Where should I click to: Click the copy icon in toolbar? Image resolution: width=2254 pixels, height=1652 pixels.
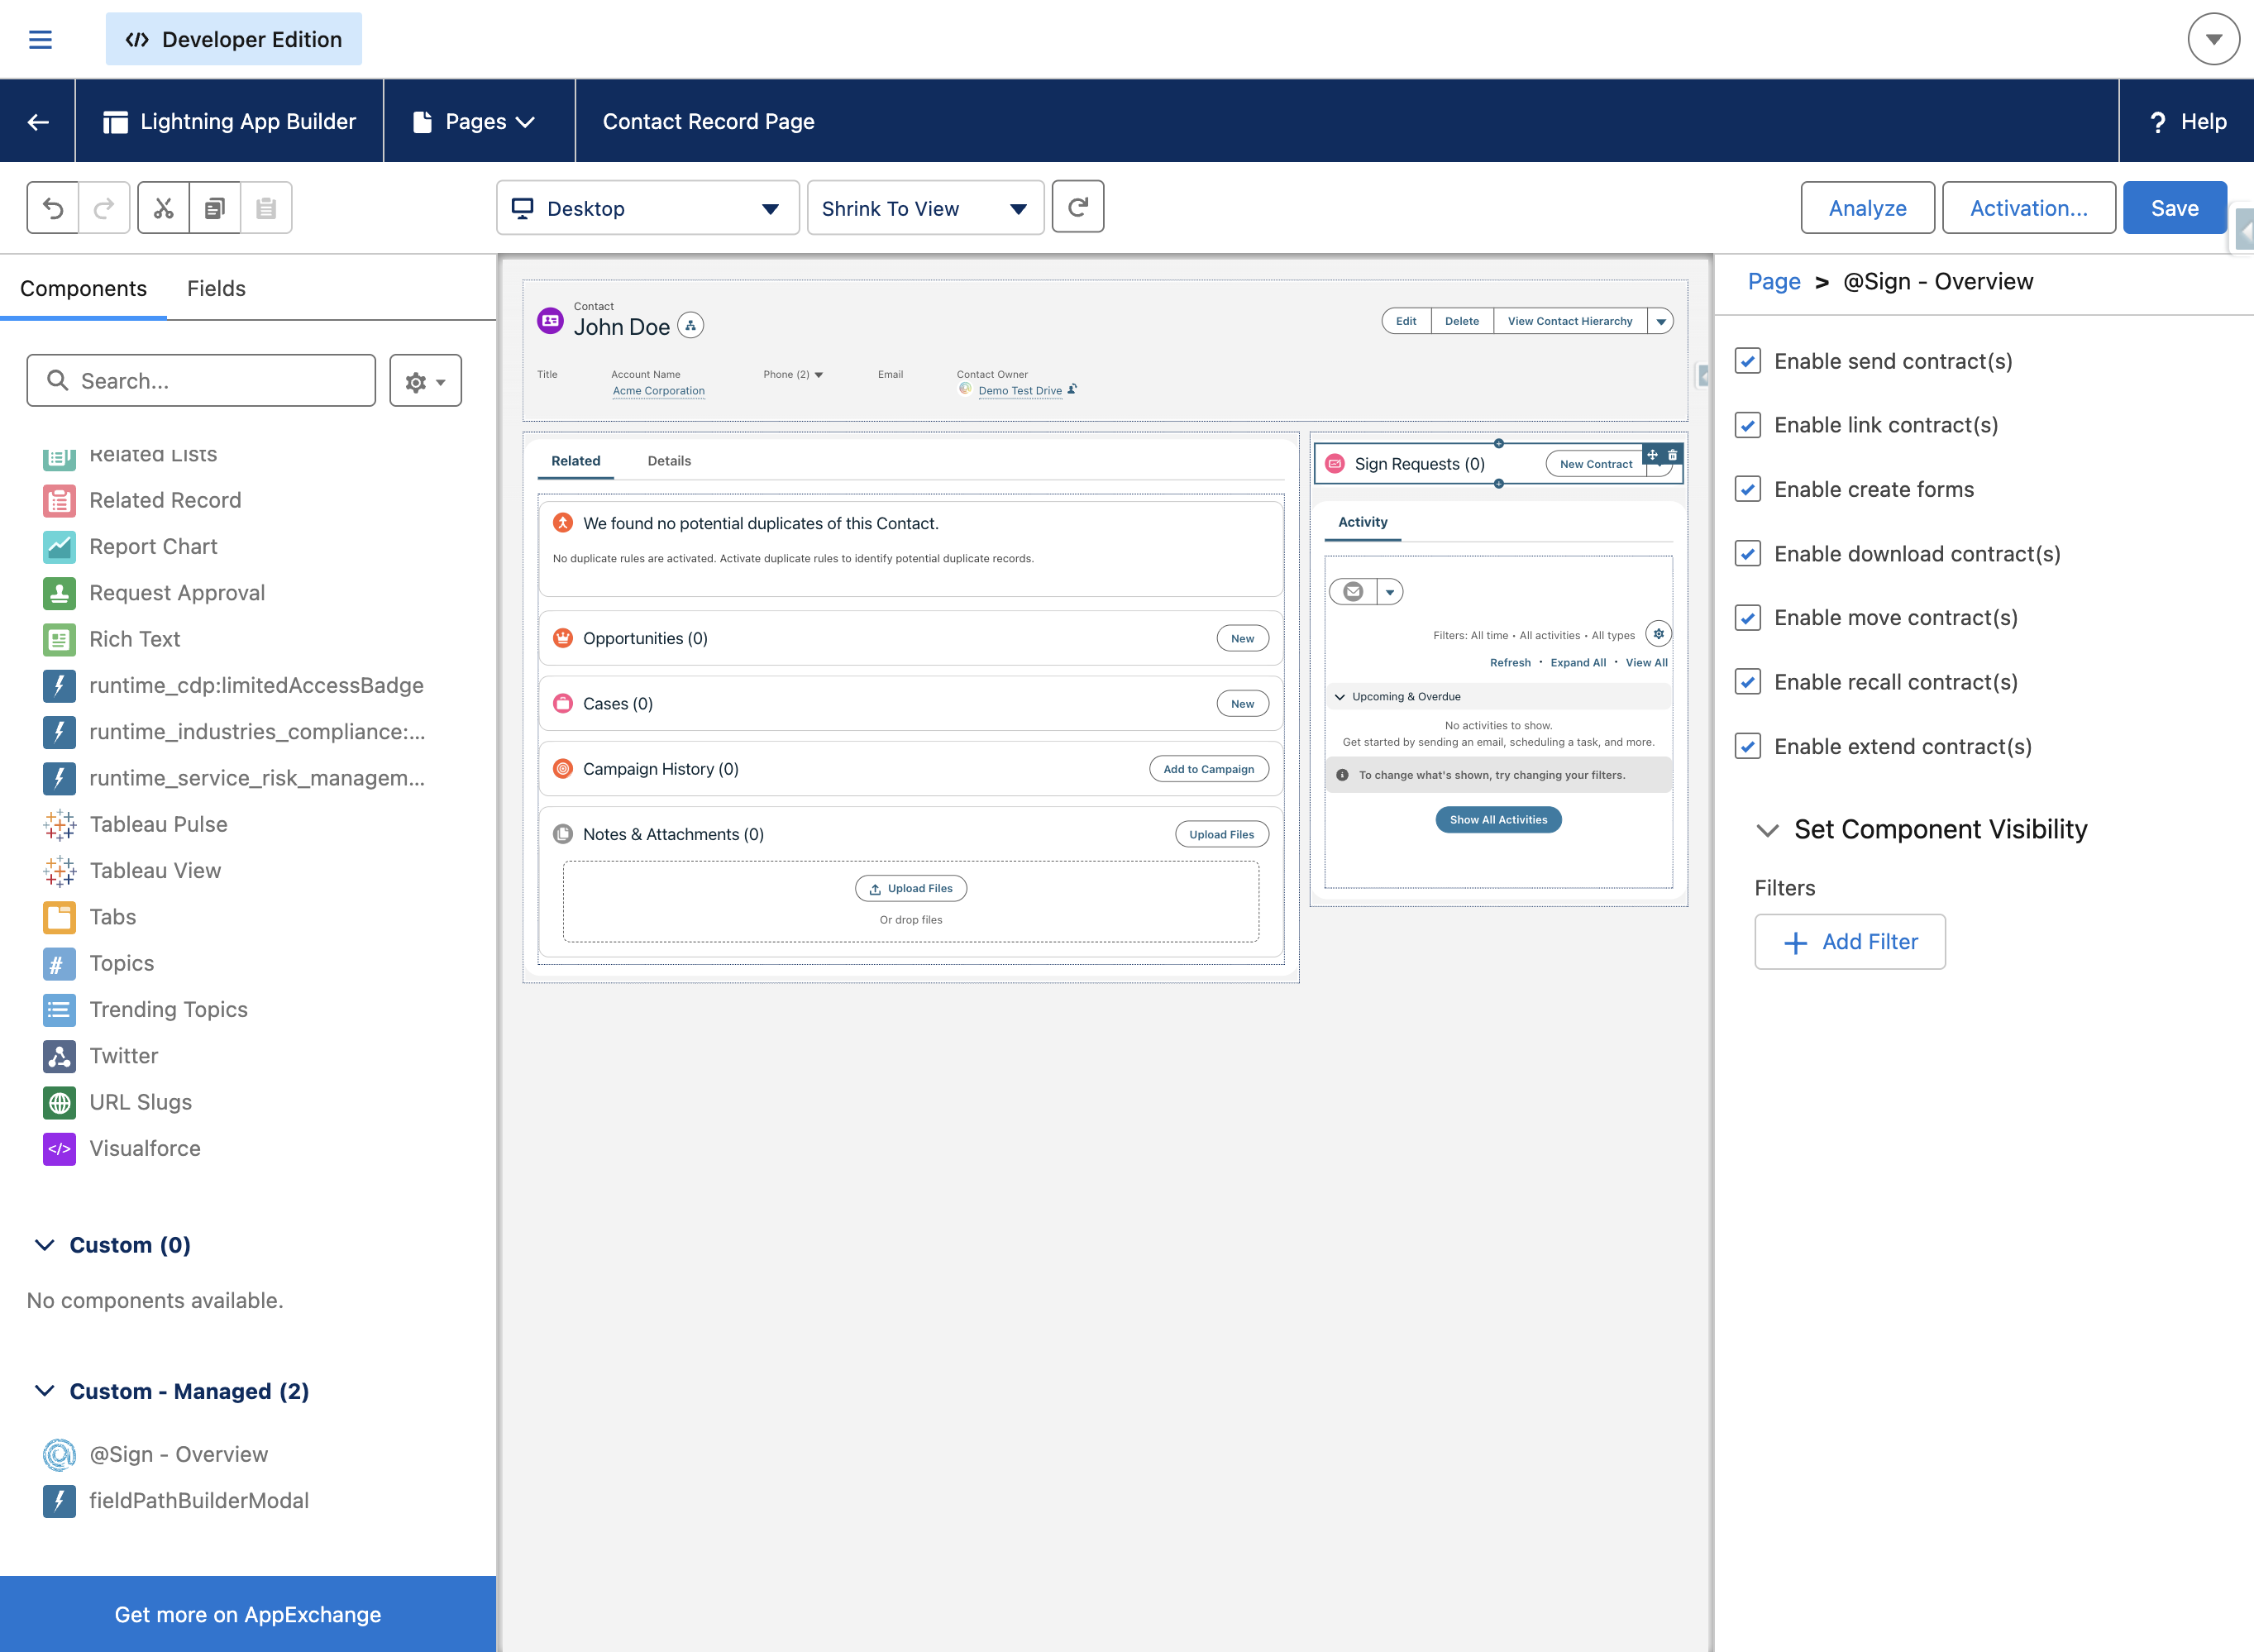(215, 208)
